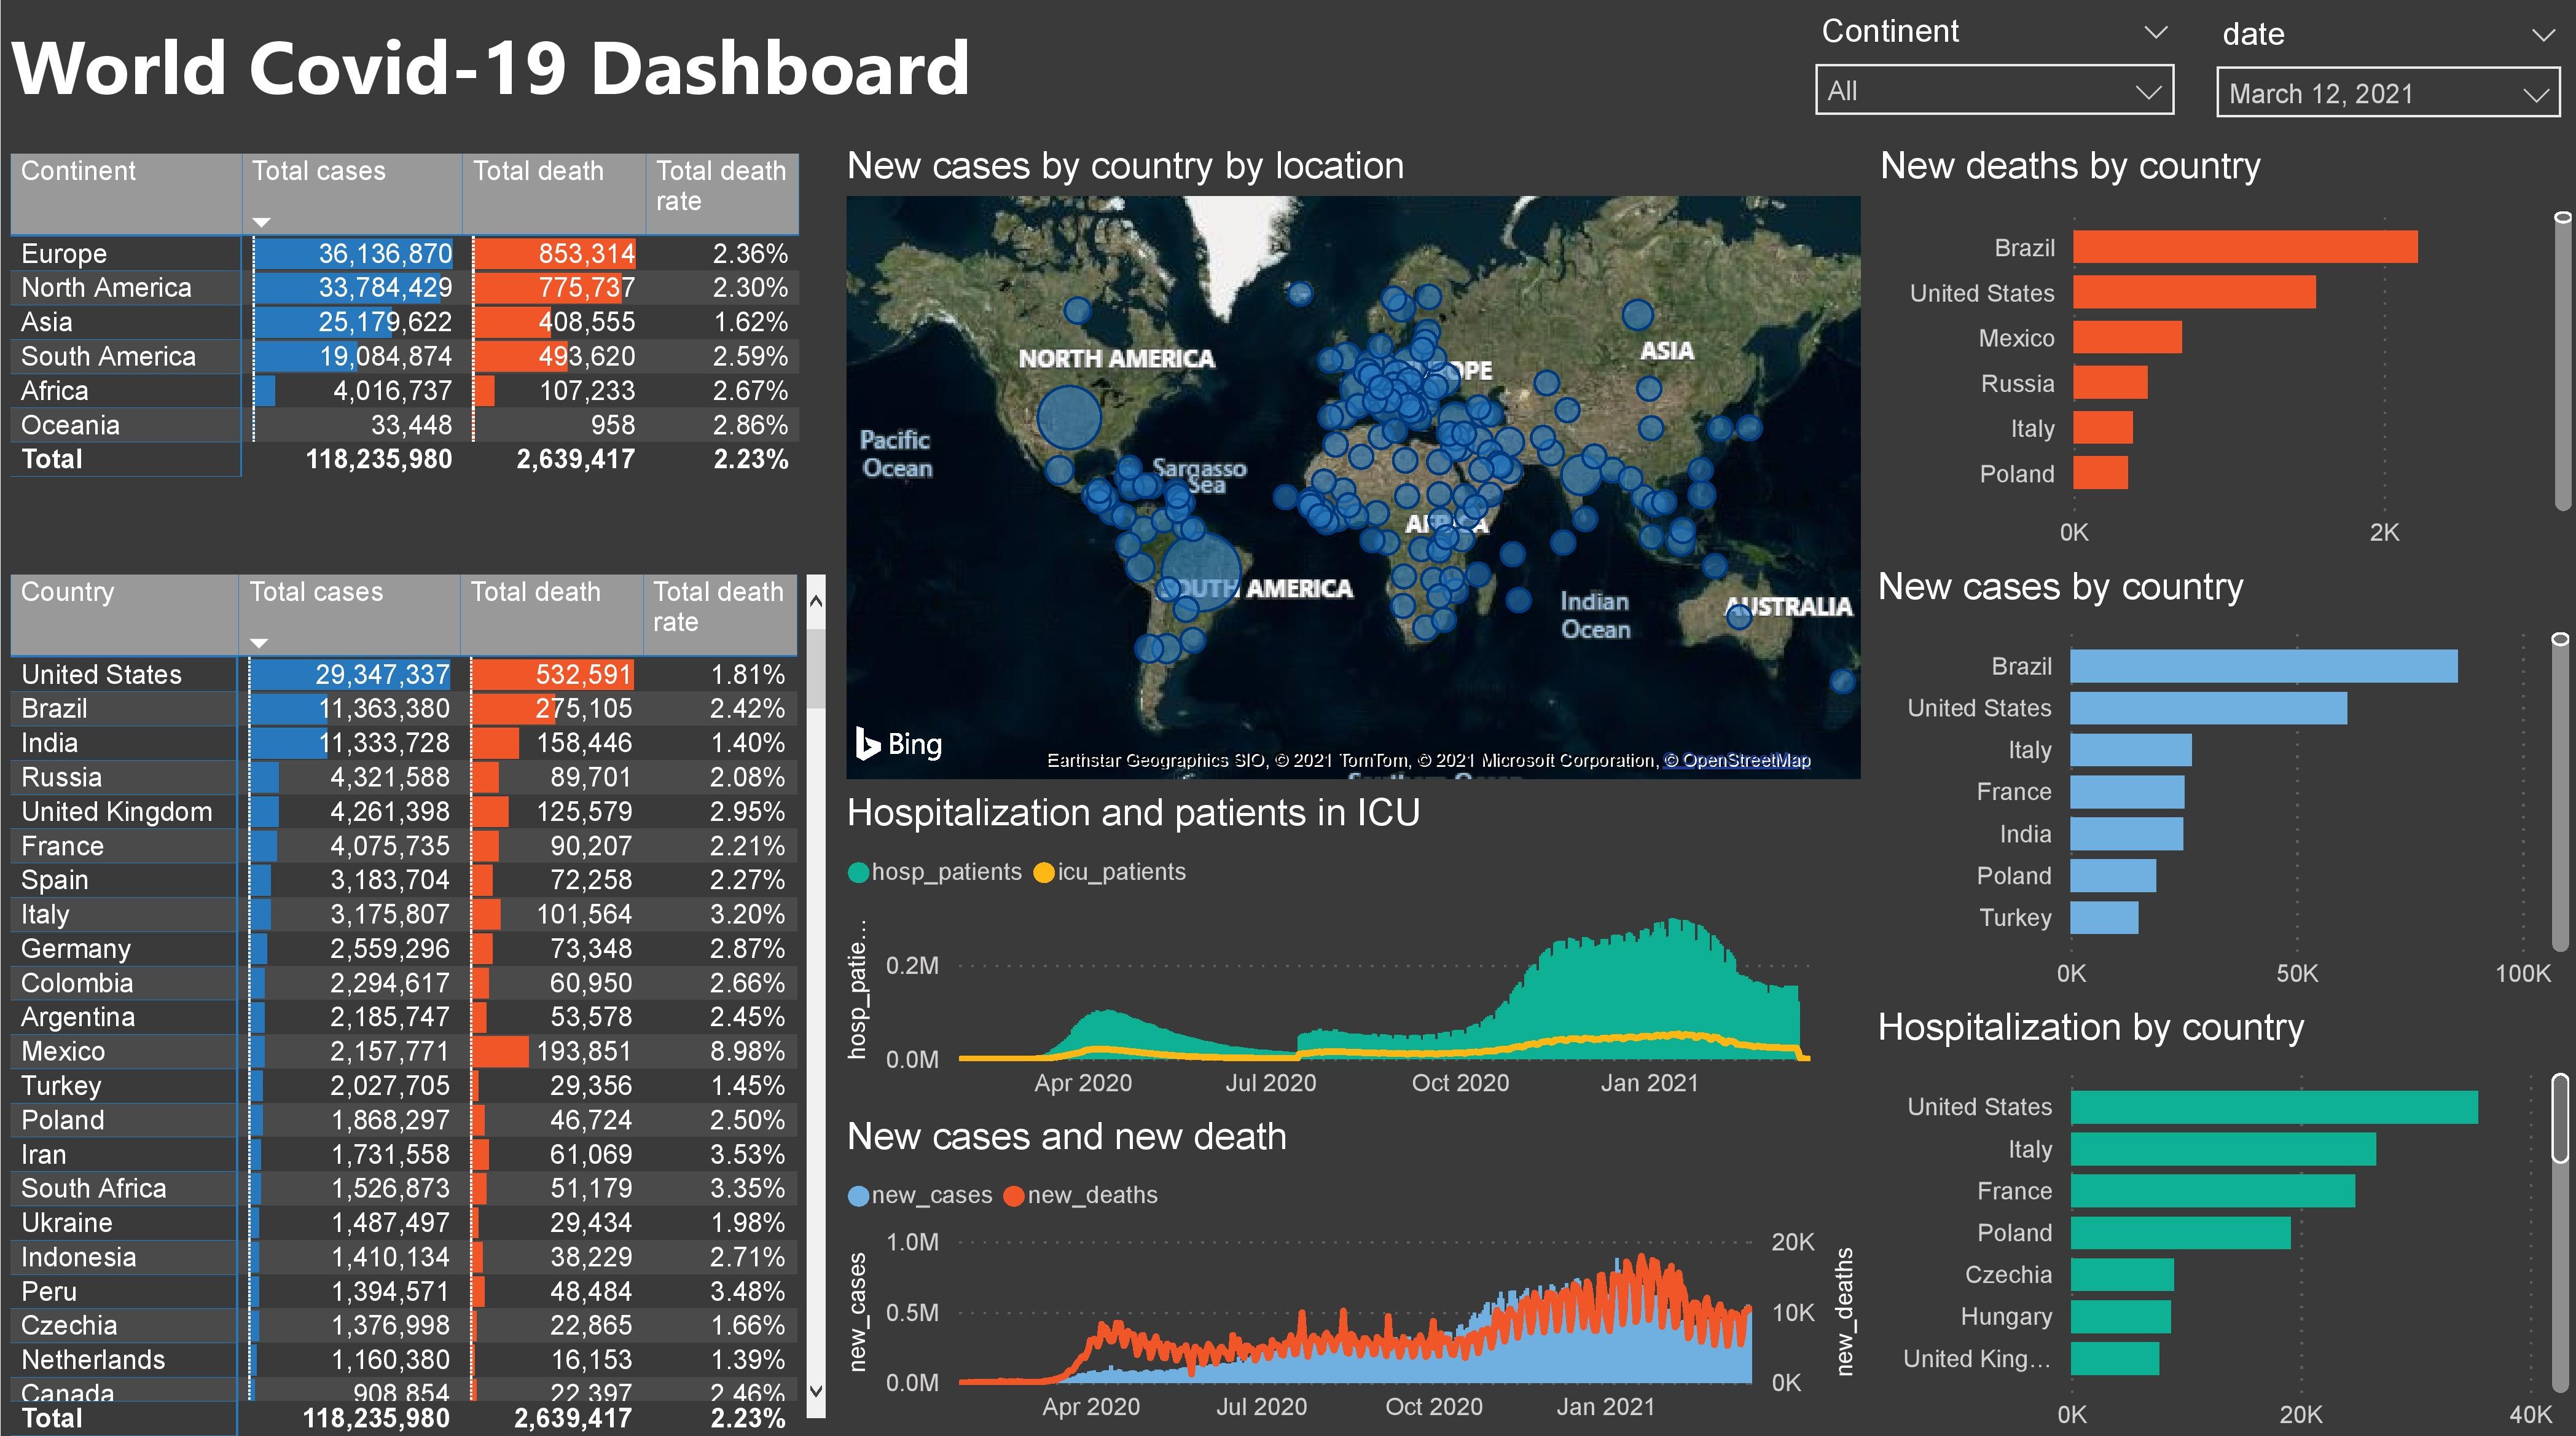Click the Russia bubble in northern Asia
This screenshot has width=2576, height=1436.
pyautogui.click(x=1637, y=315)
